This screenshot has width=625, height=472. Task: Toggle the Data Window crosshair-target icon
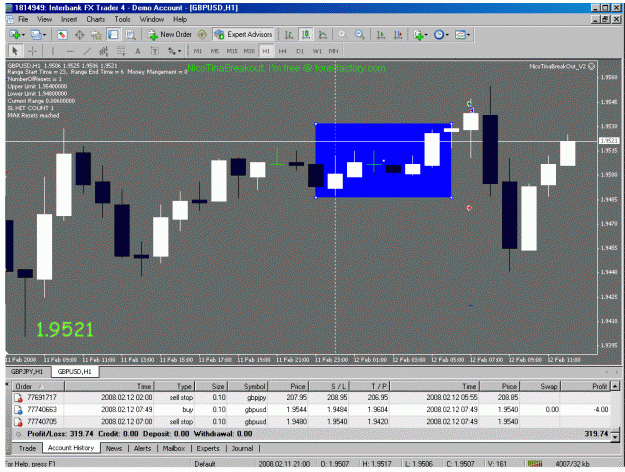79,35
